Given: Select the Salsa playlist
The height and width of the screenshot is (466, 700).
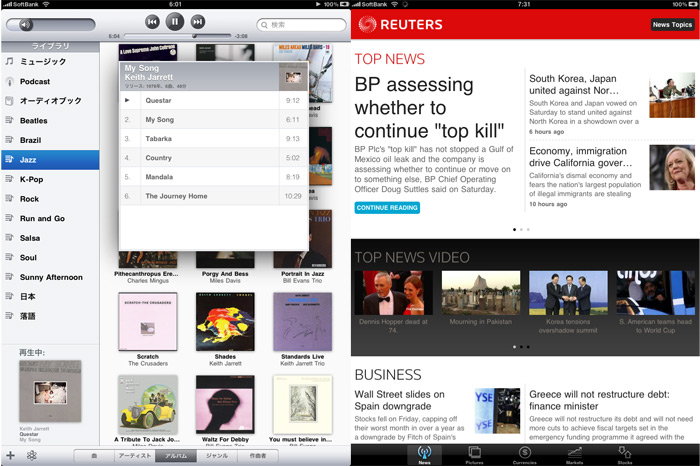Looking at the screenshot, I should (50, 238).
